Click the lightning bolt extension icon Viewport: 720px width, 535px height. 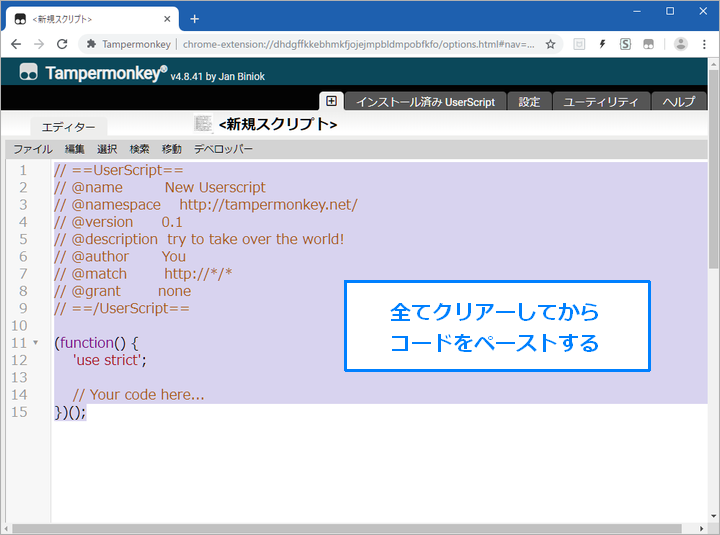click(602, 44)
